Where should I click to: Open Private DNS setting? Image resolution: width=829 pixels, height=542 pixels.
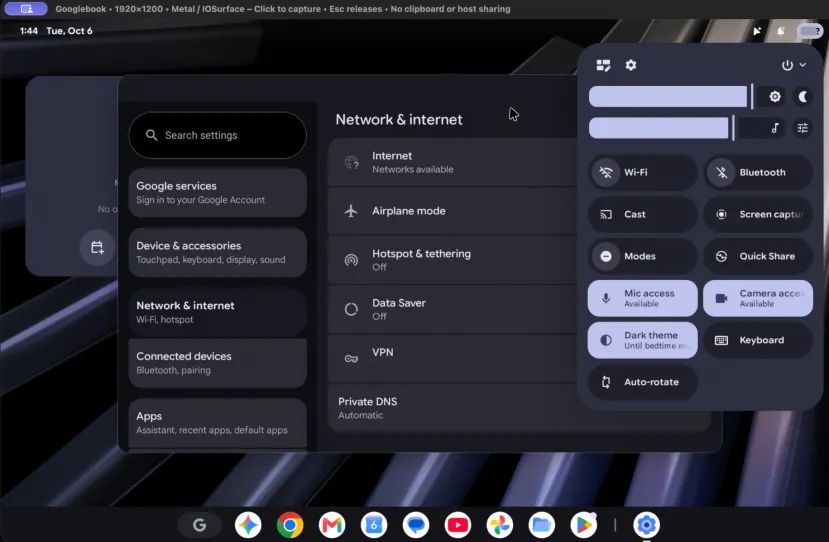tap(519, 408)
